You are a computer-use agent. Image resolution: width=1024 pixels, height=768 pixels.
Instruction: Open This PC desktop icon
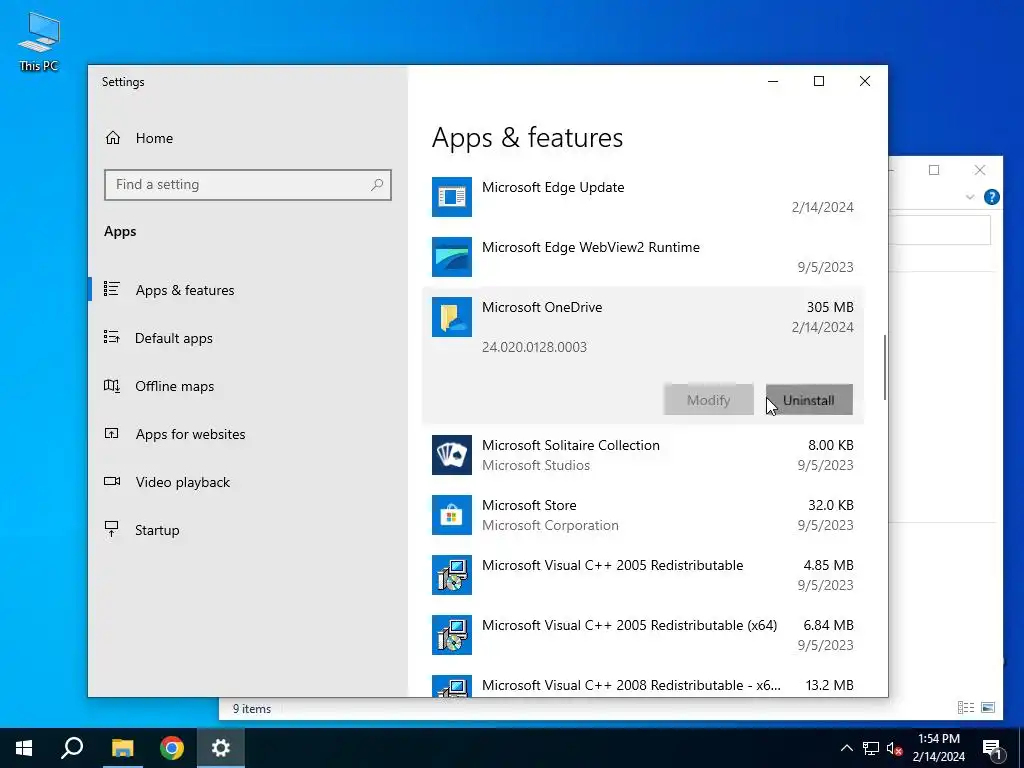coord(39,40)
